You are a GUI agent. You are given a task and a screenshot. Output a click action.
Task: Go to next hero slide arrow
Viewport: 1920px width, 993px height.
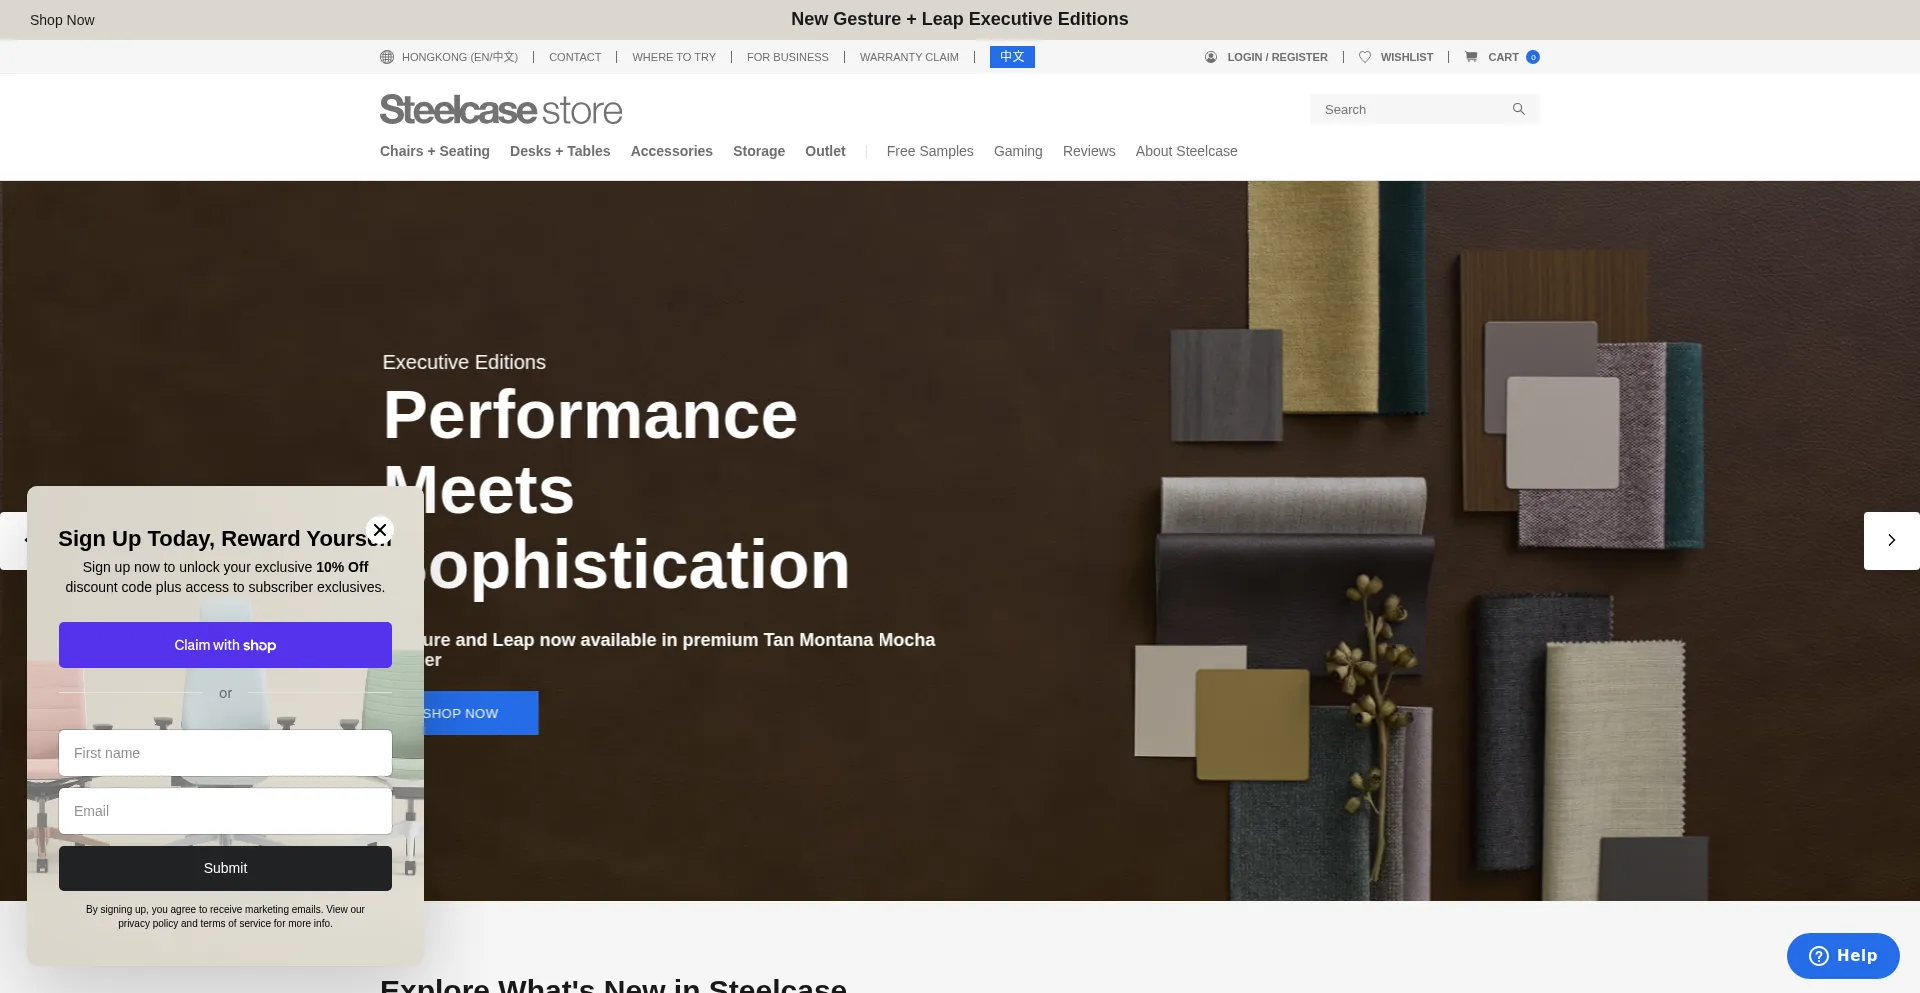pos(1892,541)
